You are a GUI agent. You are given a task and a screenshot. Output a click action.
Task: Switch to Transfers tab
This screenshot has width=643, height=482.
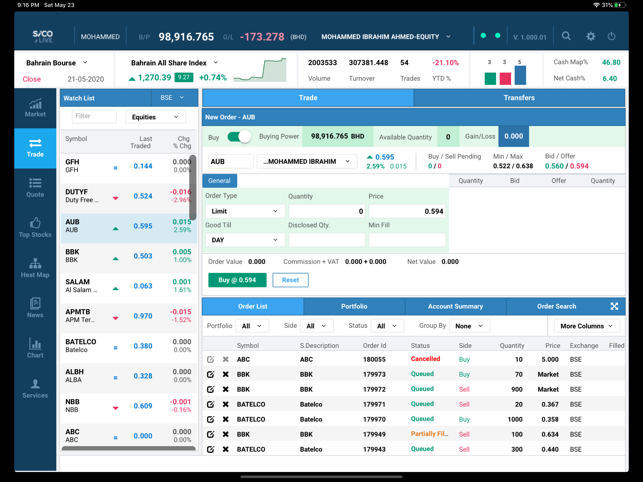(519, 98)
